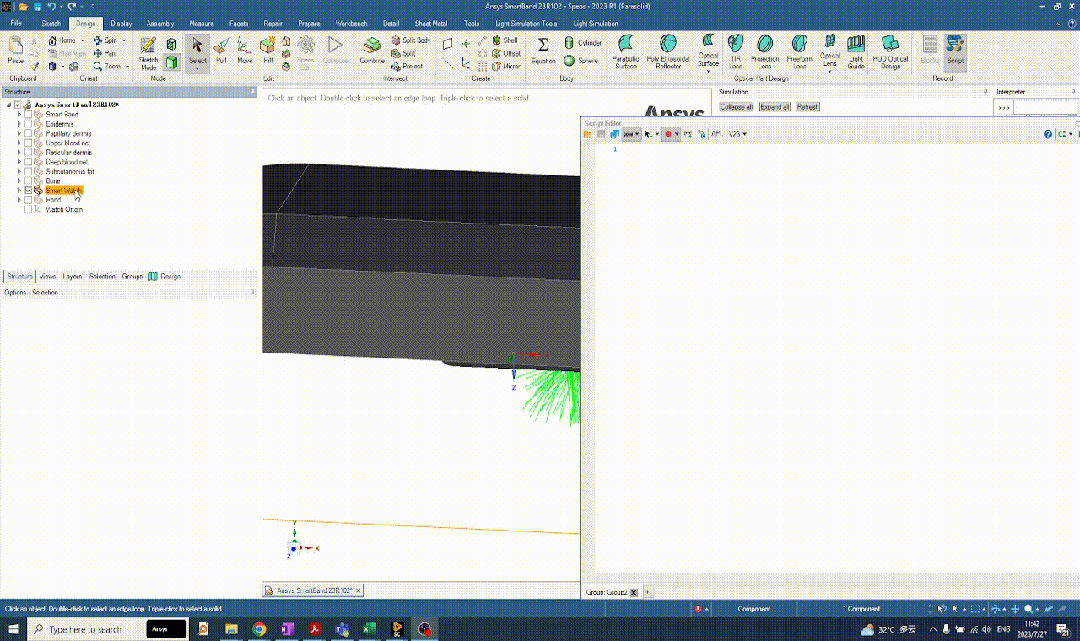
Task: Close the Group: Group2 tab
Action: coord(634,592)
